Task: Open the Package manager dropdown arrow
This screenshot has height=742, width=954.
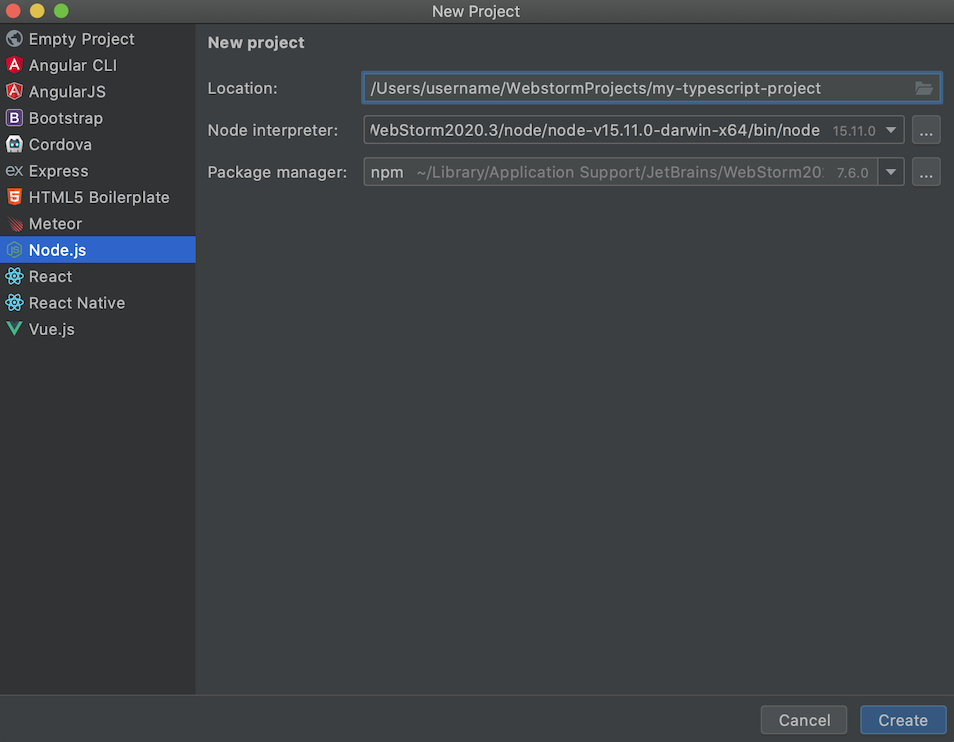Action: [891, 172]
